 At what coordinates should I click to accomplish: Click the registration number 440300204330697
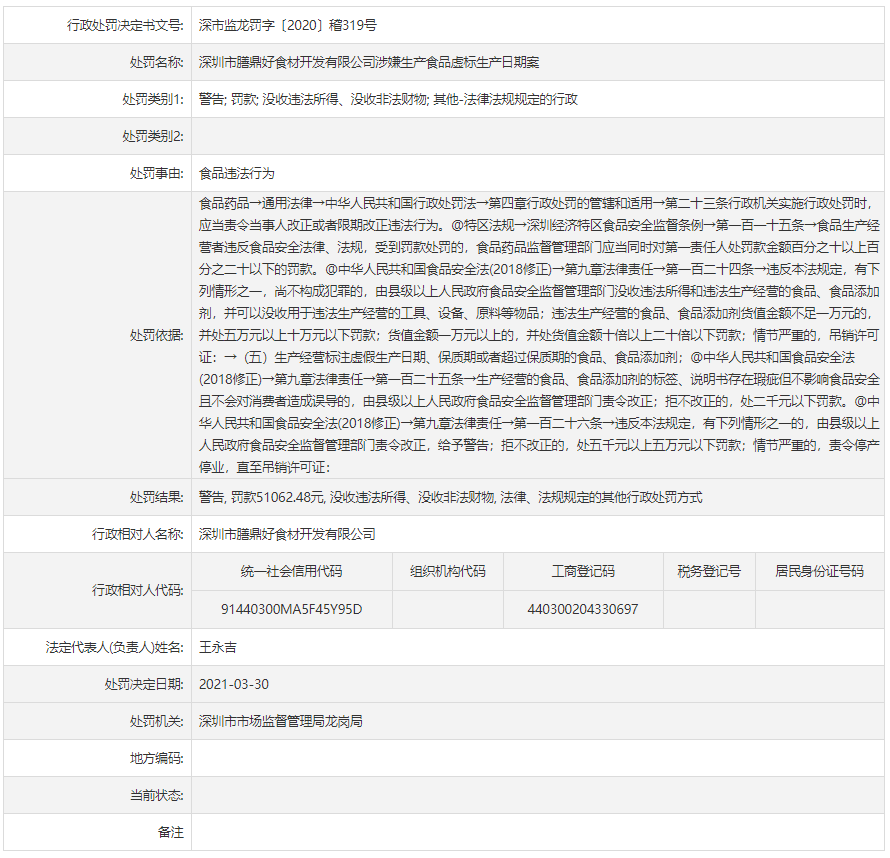(x=582, y=609)
